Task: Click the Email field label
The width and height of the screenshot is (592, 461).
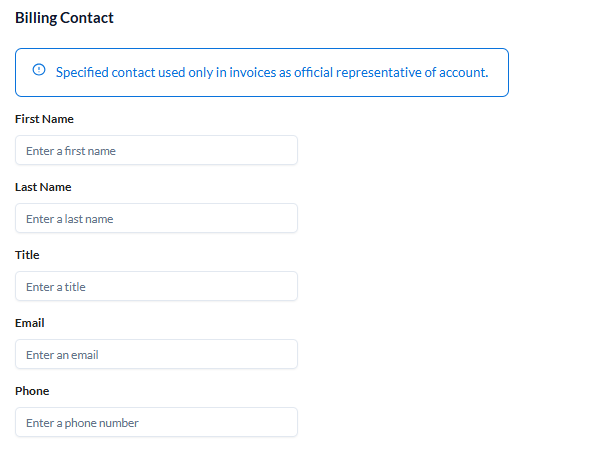Action: 30,323
